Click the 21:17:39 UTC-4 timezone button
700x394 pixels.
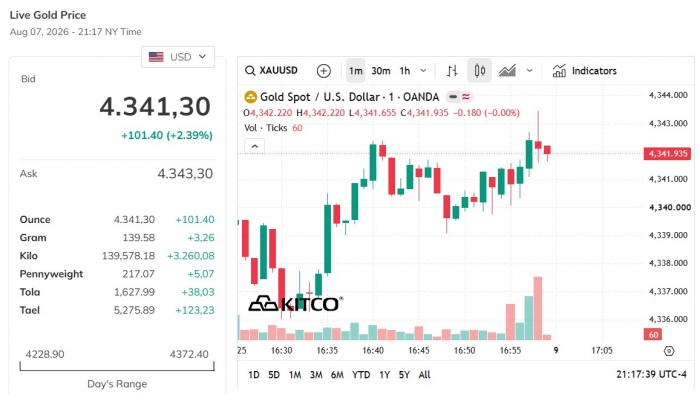click(651, 374)
